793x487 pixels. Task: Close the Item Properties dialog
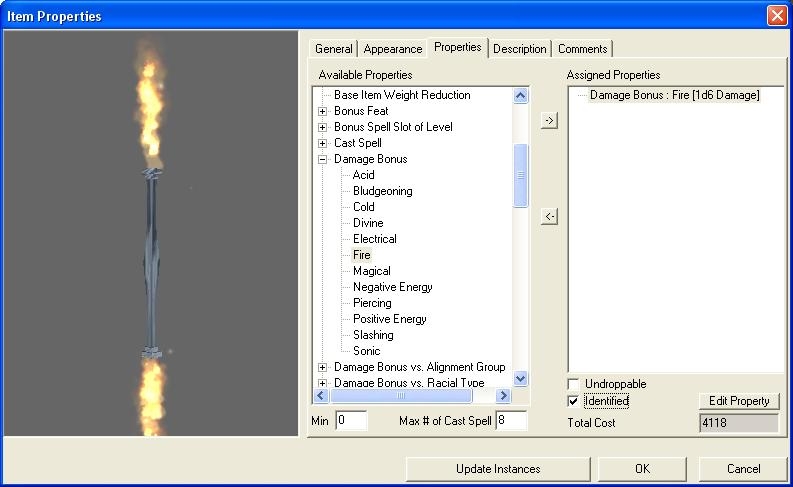(776, 16)
